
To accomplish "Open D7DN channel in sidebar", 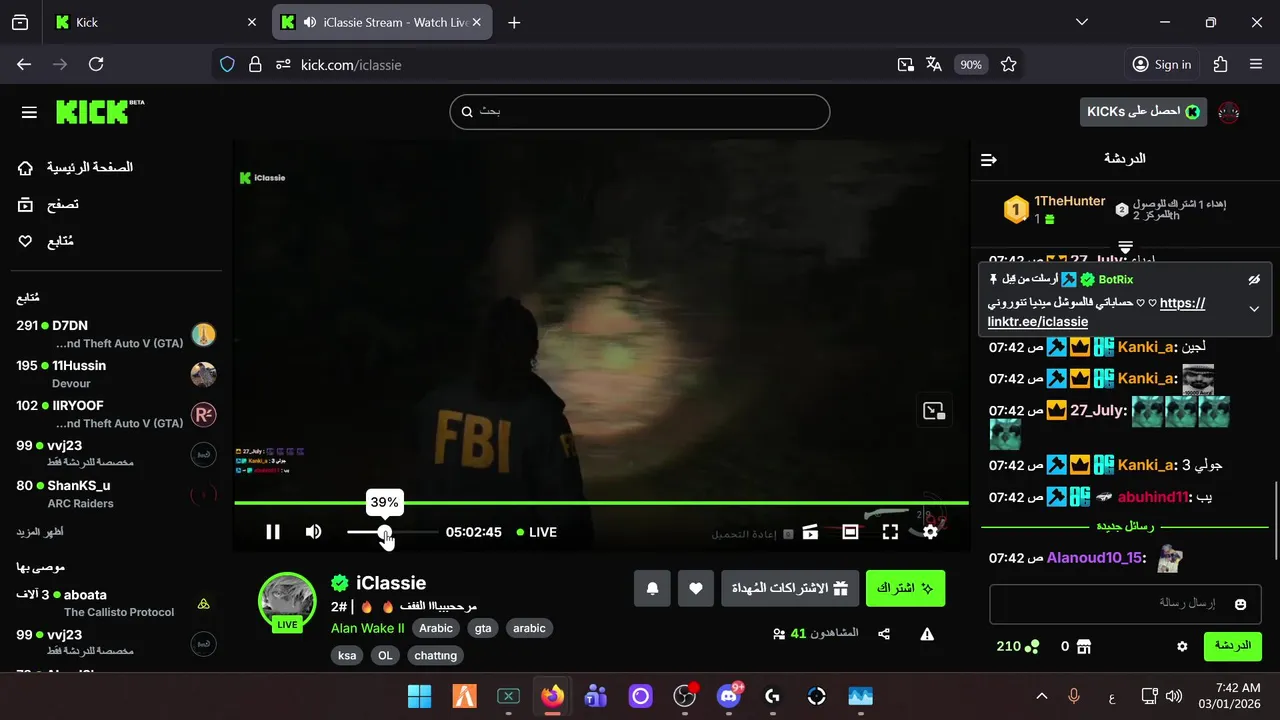I will point(116,334).
